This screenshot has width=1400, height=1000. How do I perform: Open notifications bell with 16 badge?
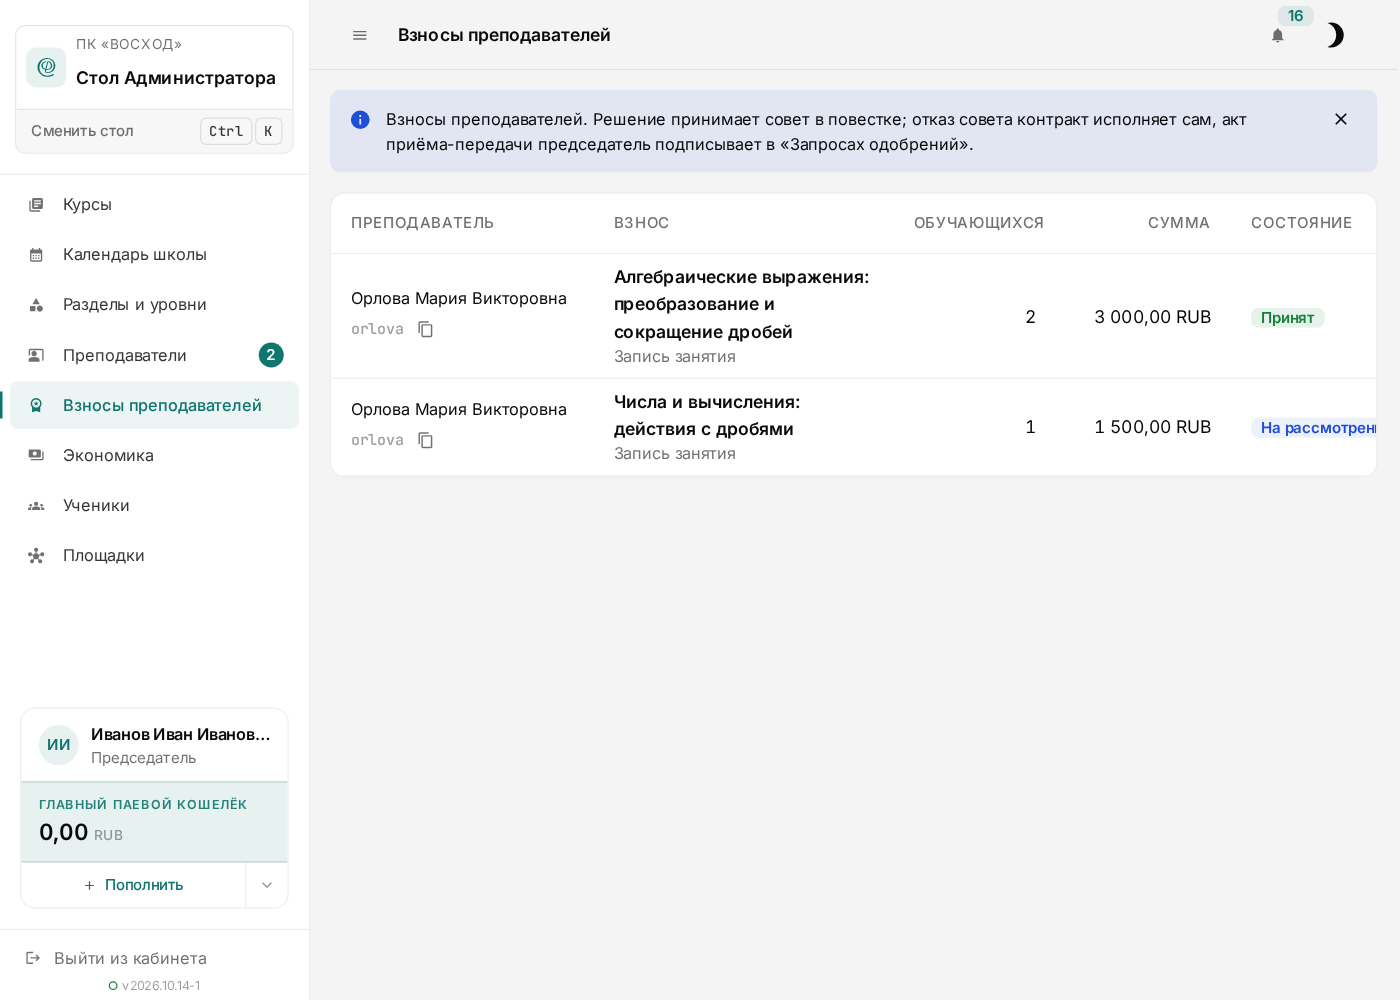1278,35
